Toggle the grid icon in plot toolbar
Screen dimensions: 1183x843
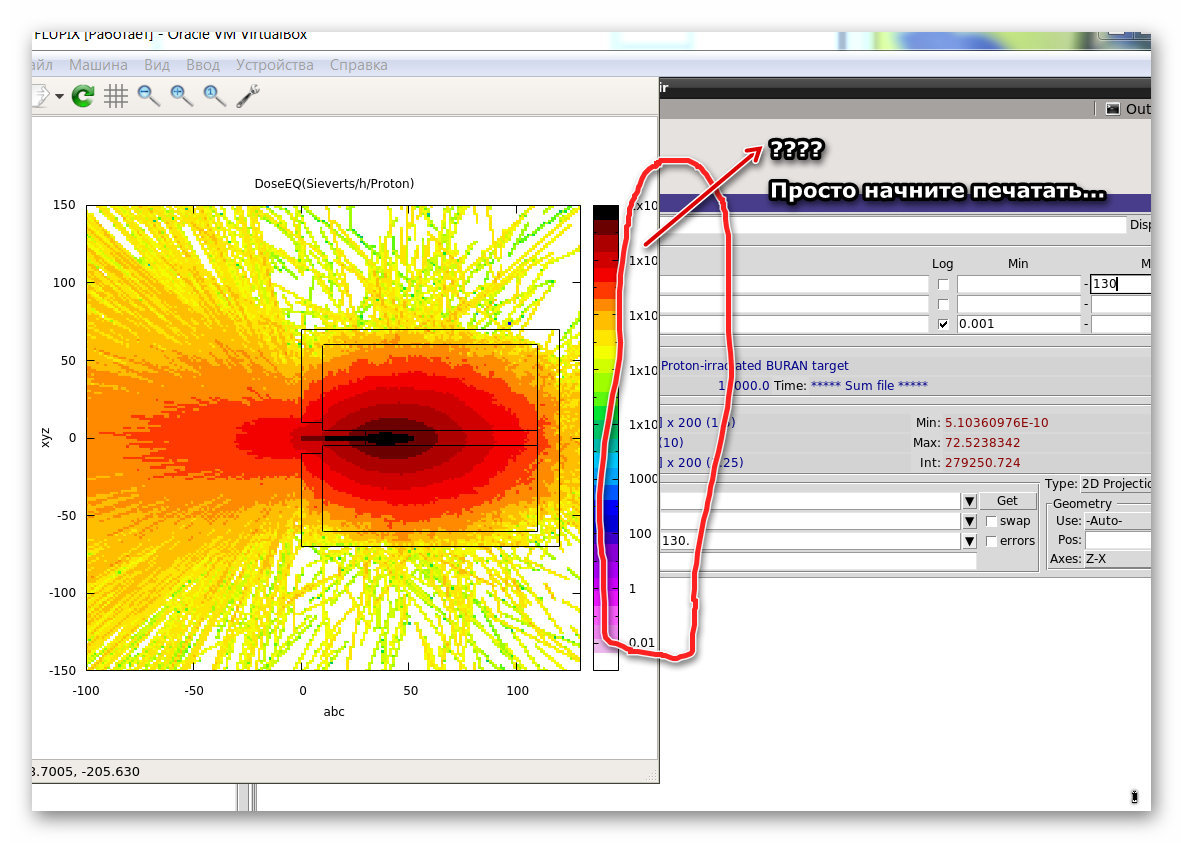click(x=115, y=96)
